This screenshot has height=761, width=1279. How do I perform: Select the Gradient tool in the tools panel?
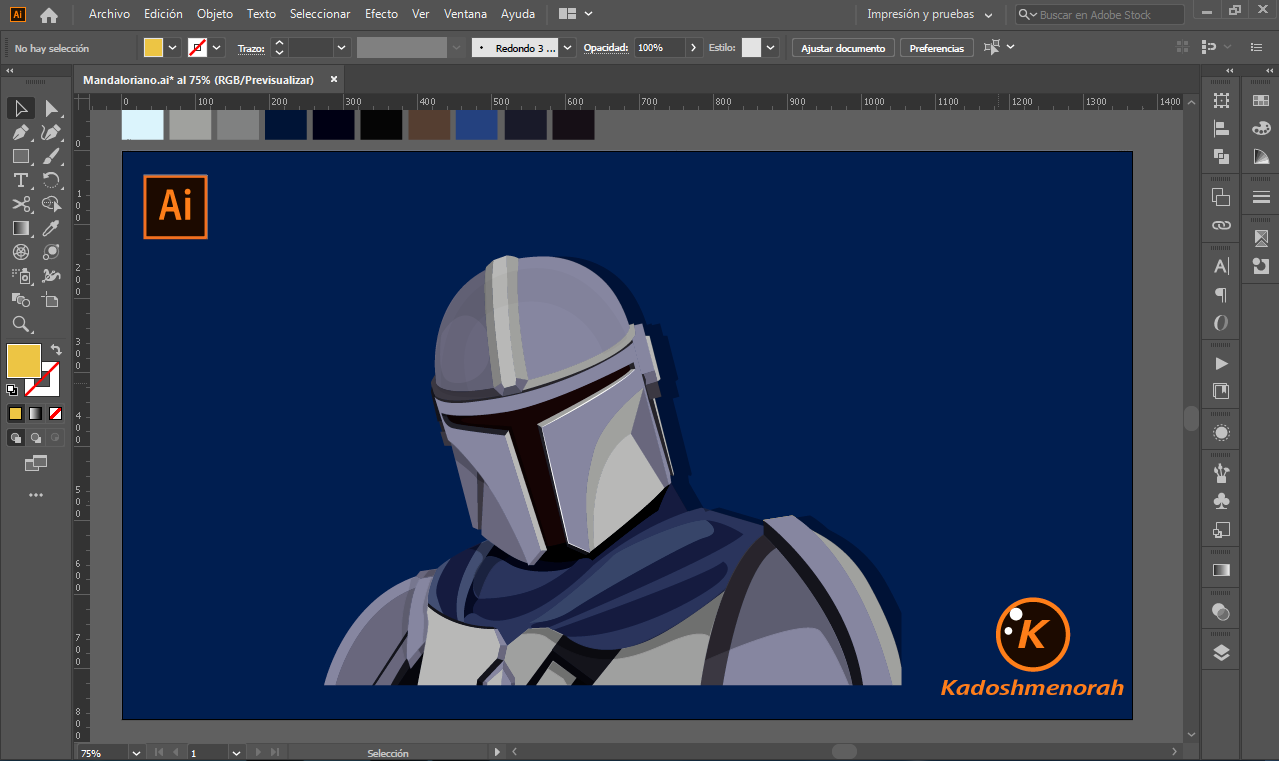(20, 228)
